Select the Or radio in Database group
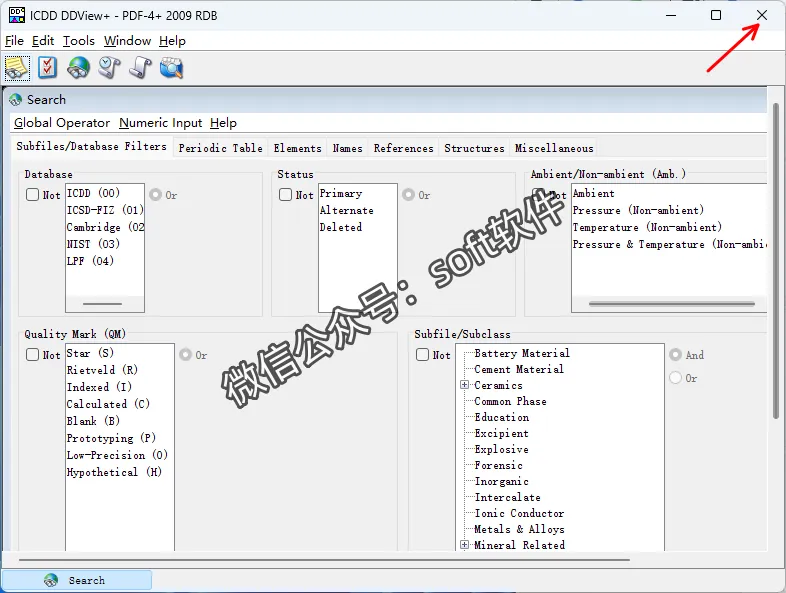 click(155, 194)
